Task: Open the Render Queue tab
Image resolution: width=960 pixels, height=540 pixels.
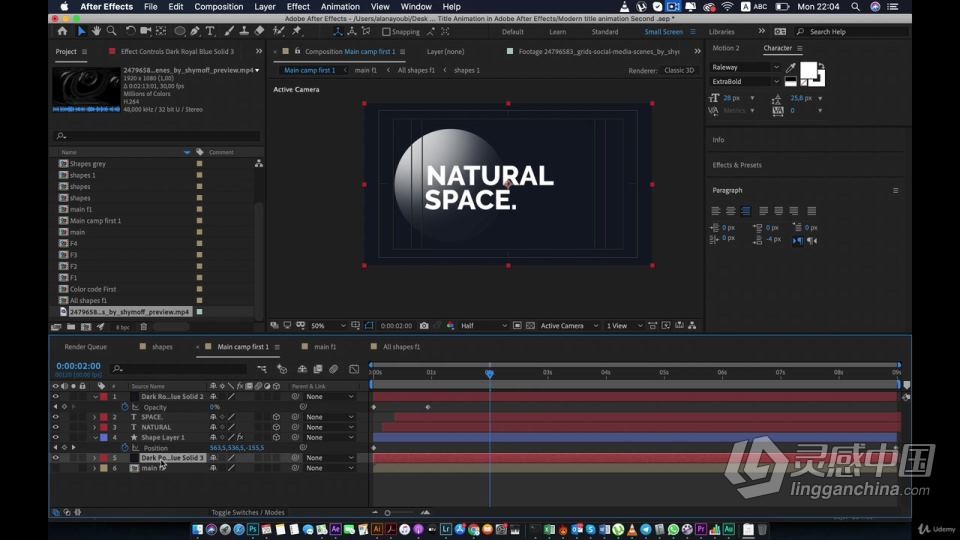Action: click(86, 347)
